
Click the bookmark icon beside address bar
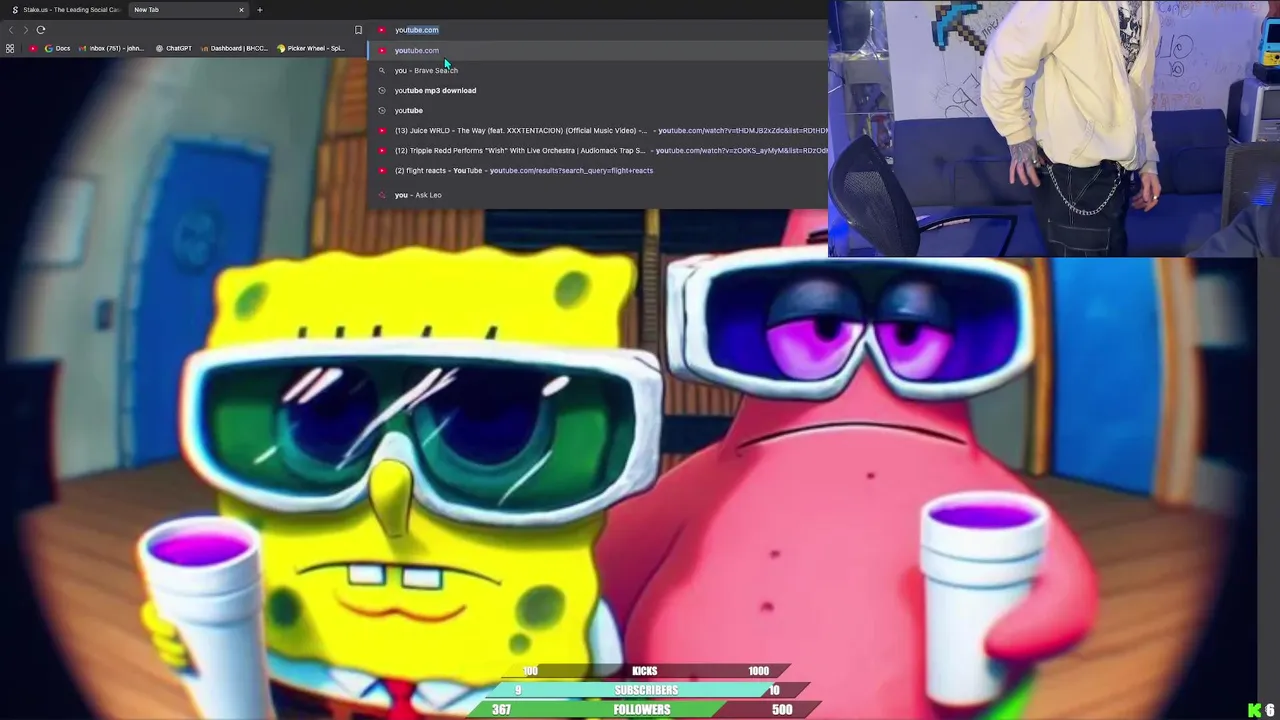click(x=358, y=30)
